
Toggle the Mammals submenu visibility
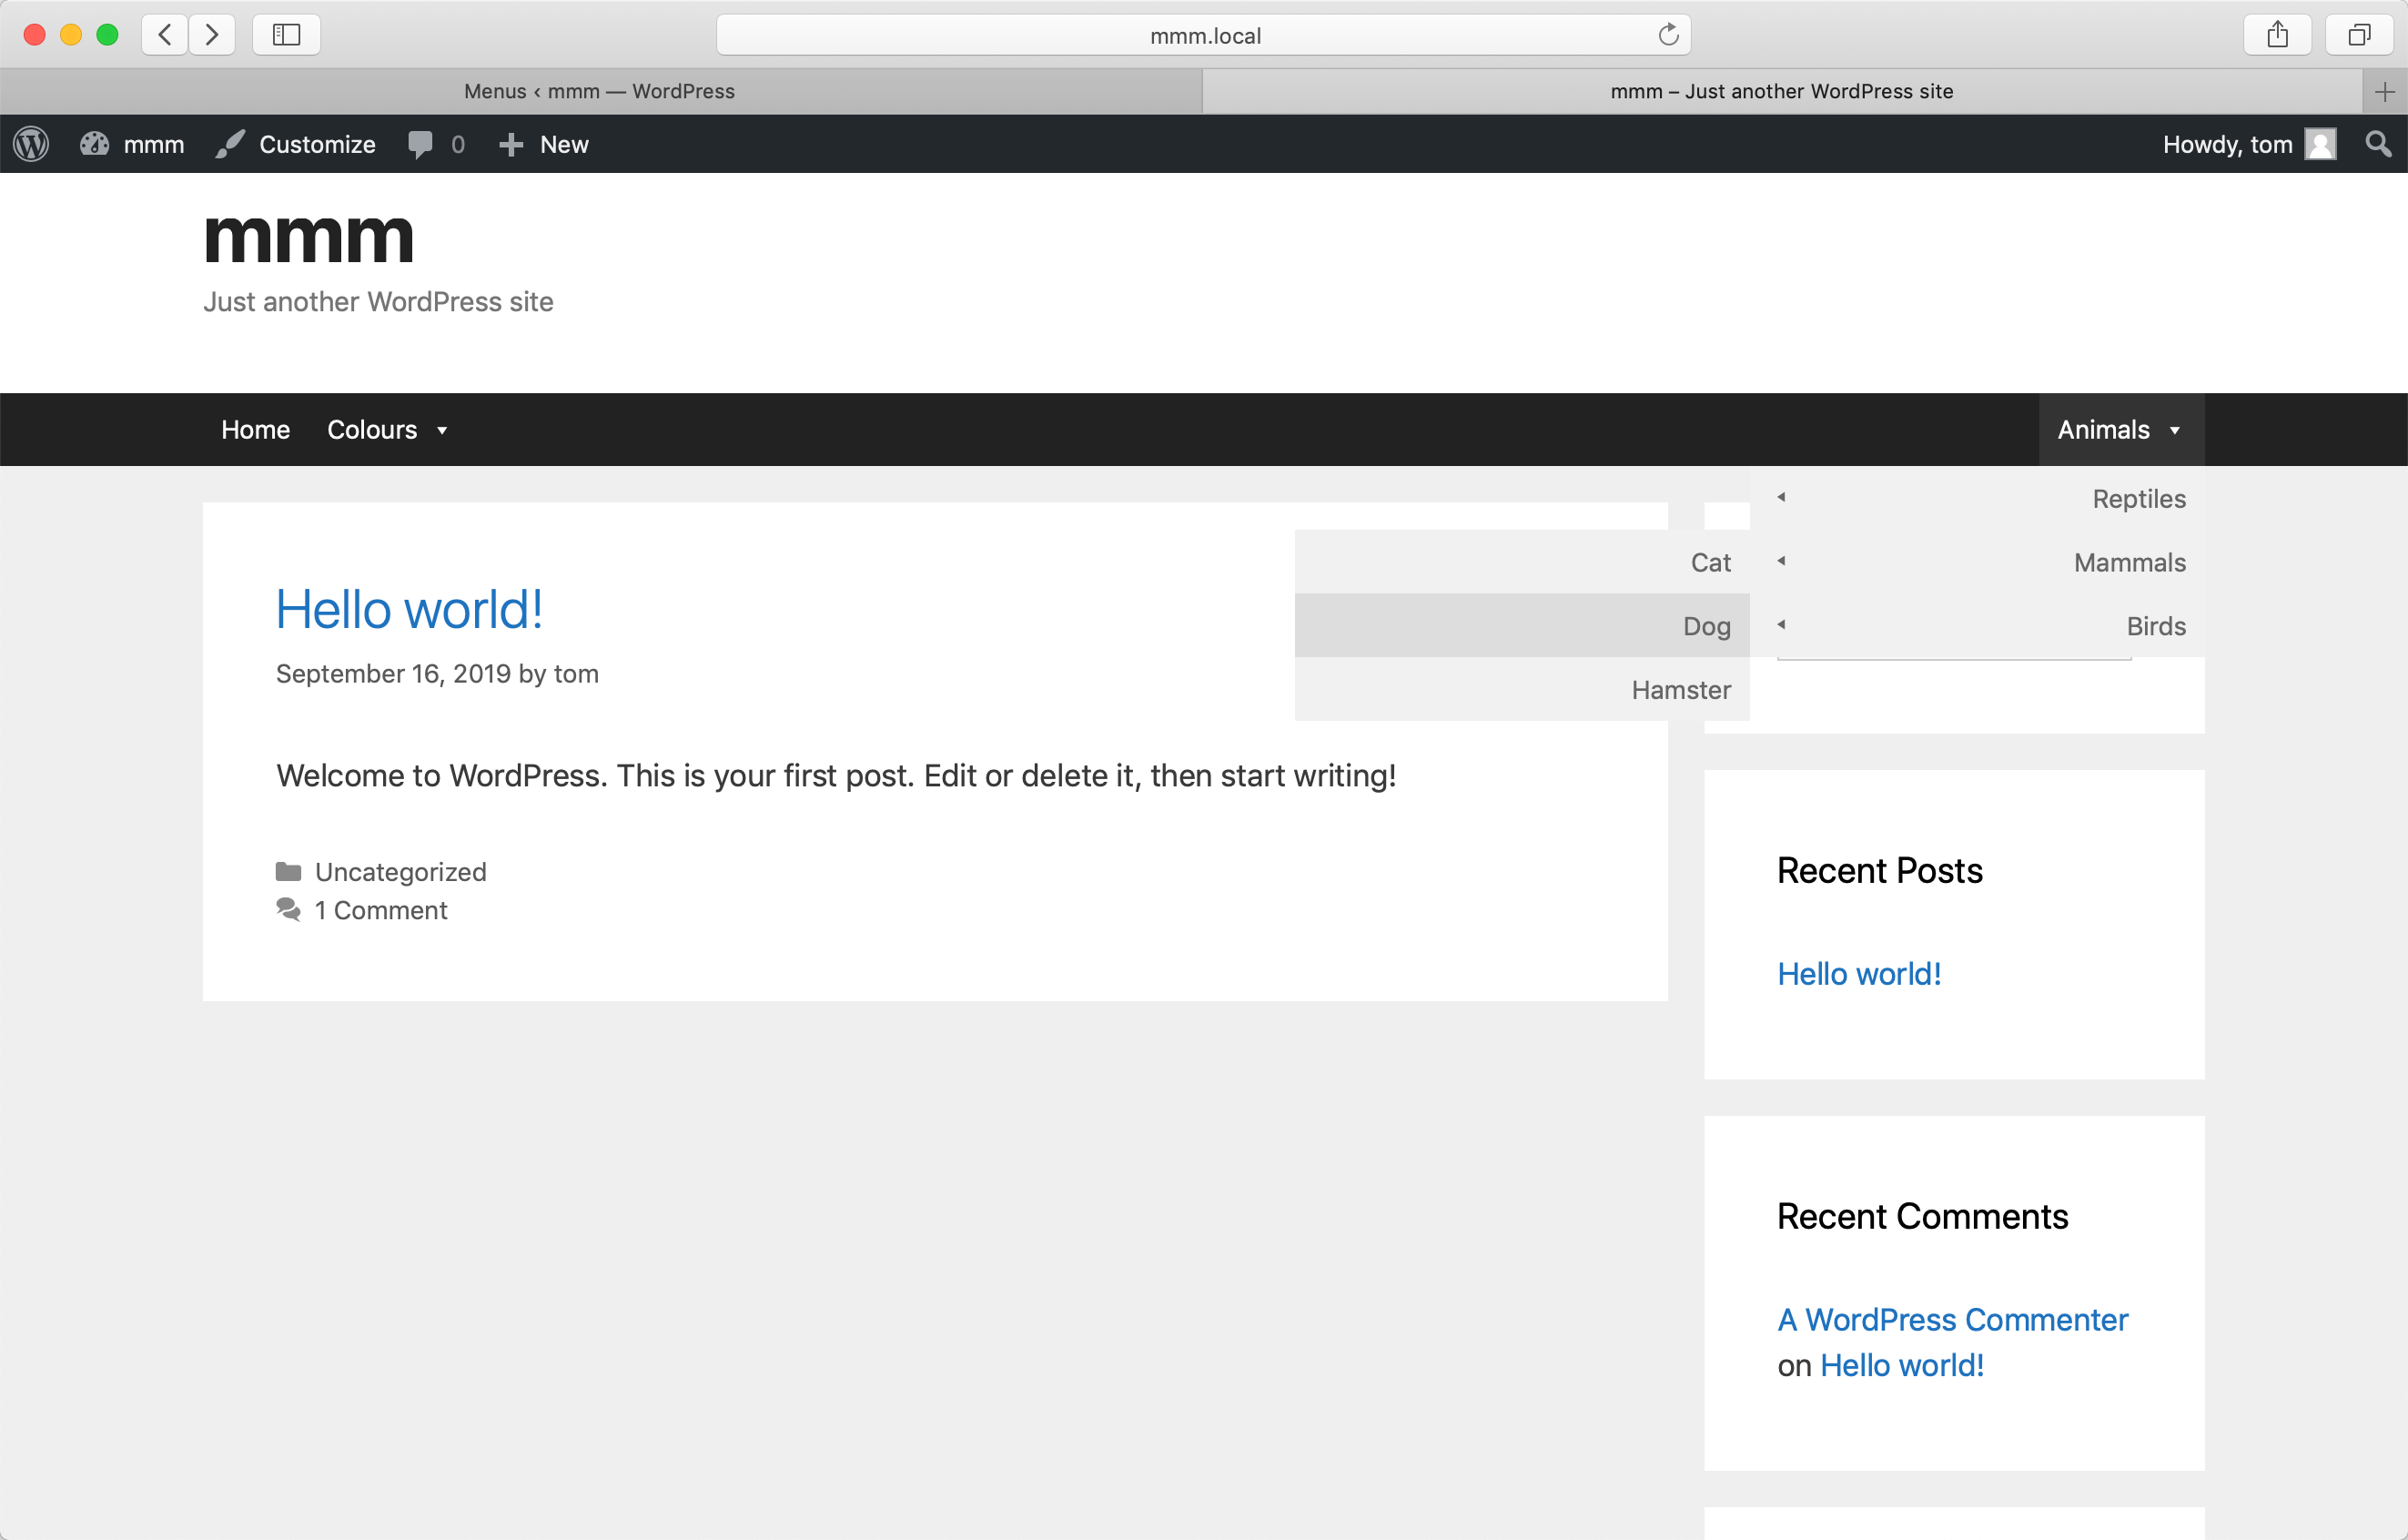(1782, 562)
